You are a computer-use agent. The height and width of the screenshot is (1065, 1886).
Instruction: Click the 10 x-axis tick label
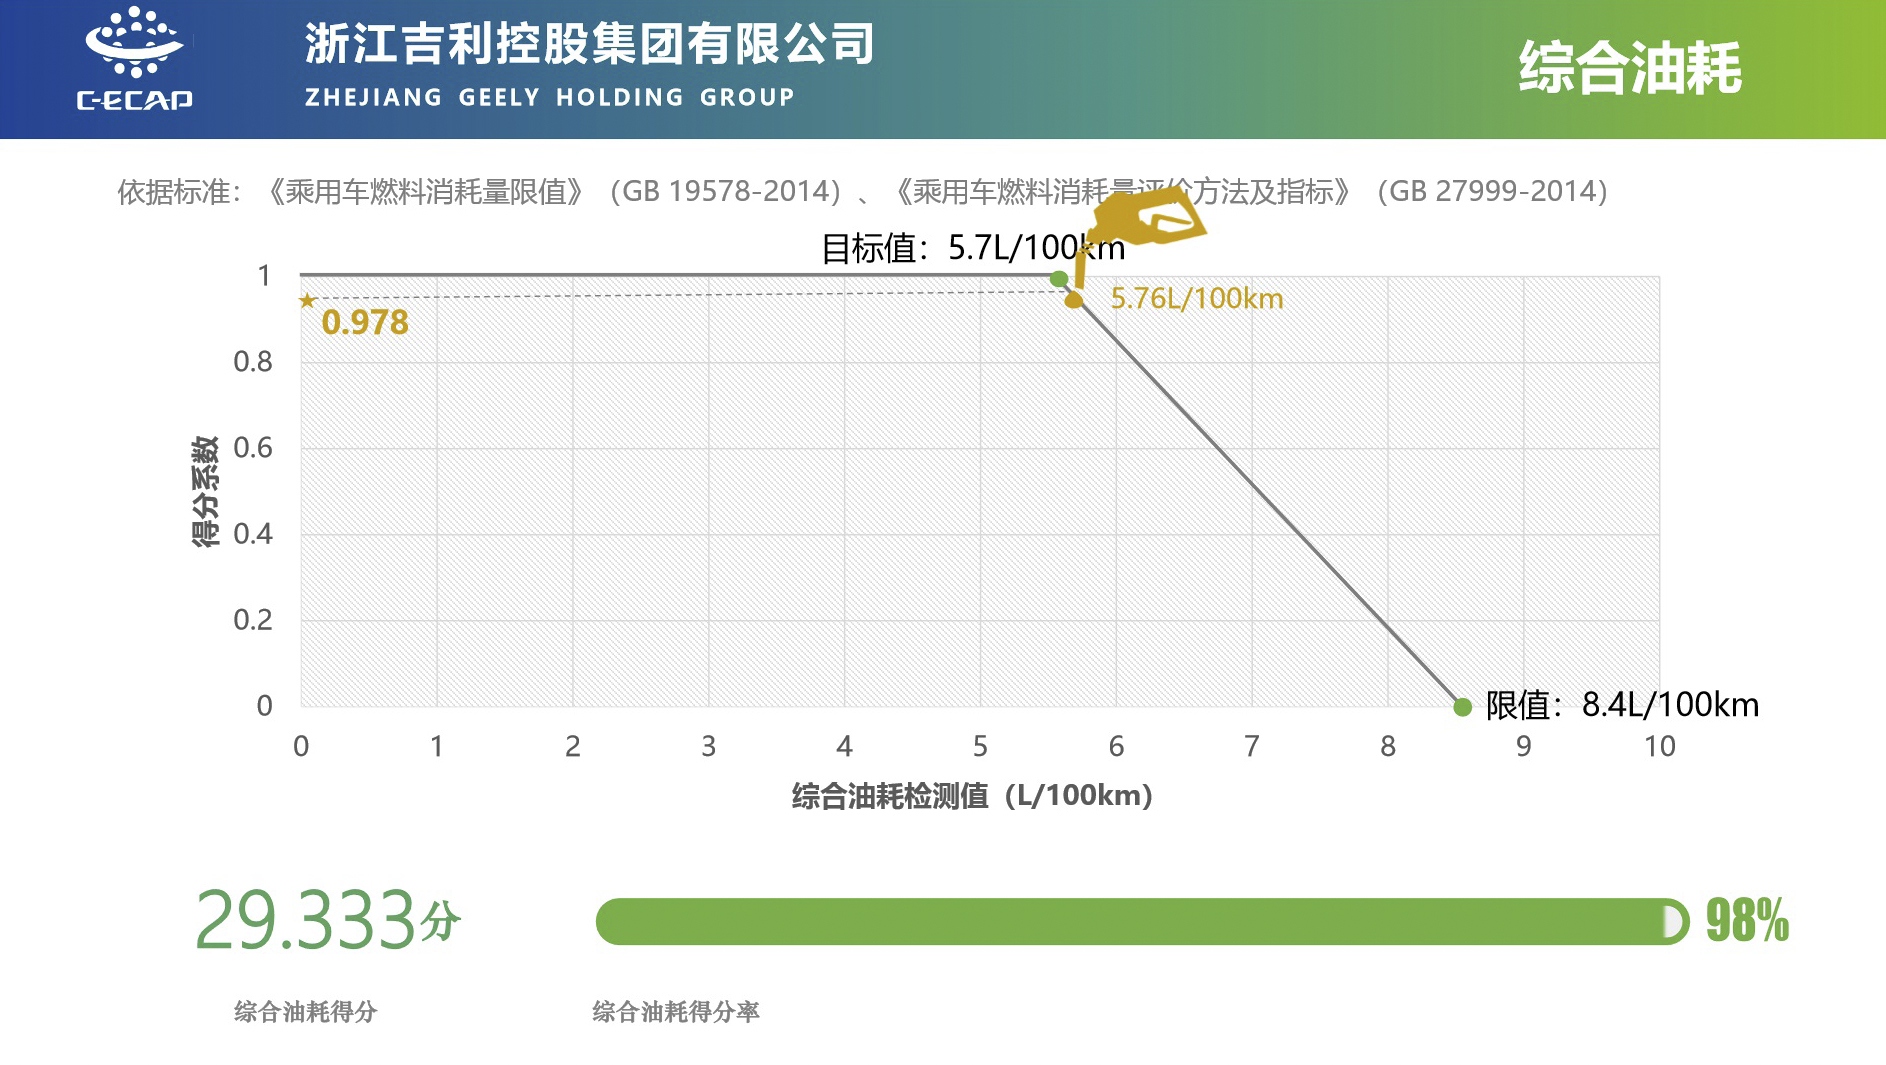tap(1660, 747)
